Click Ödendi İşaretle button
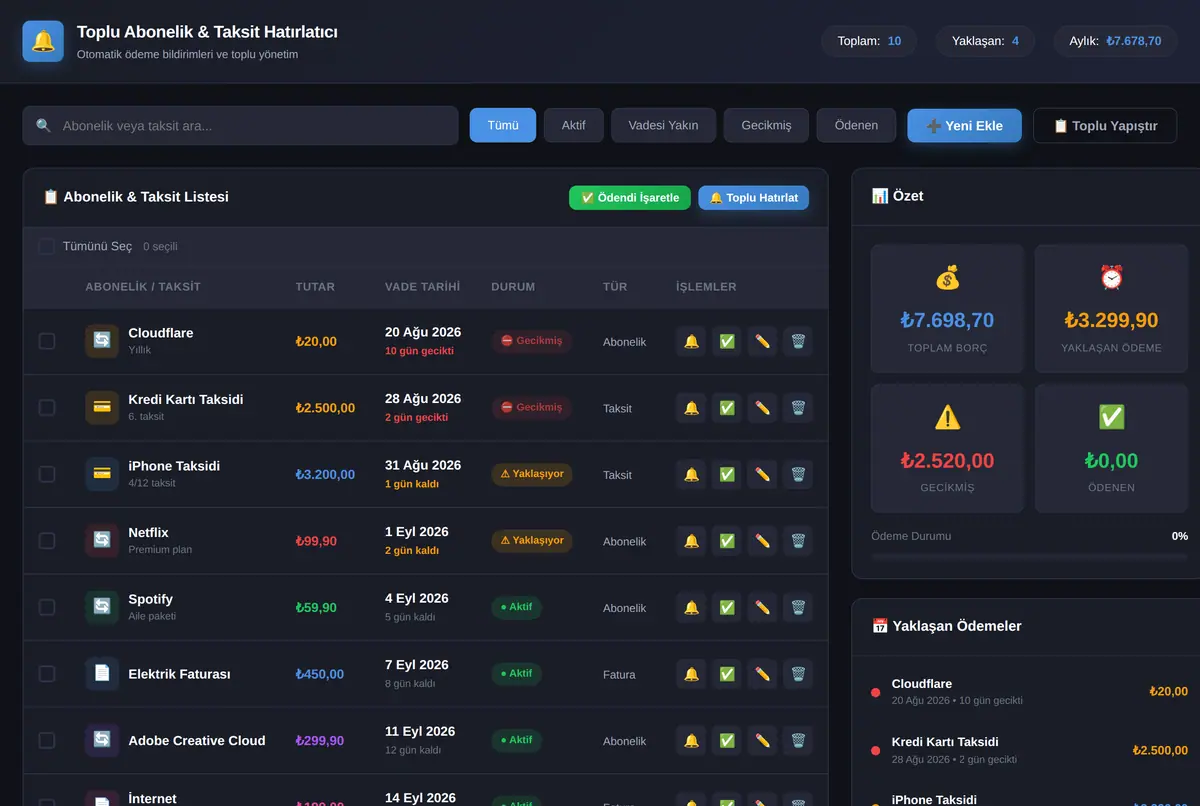Screen dimensions: 1200x806 coord(630,198)
